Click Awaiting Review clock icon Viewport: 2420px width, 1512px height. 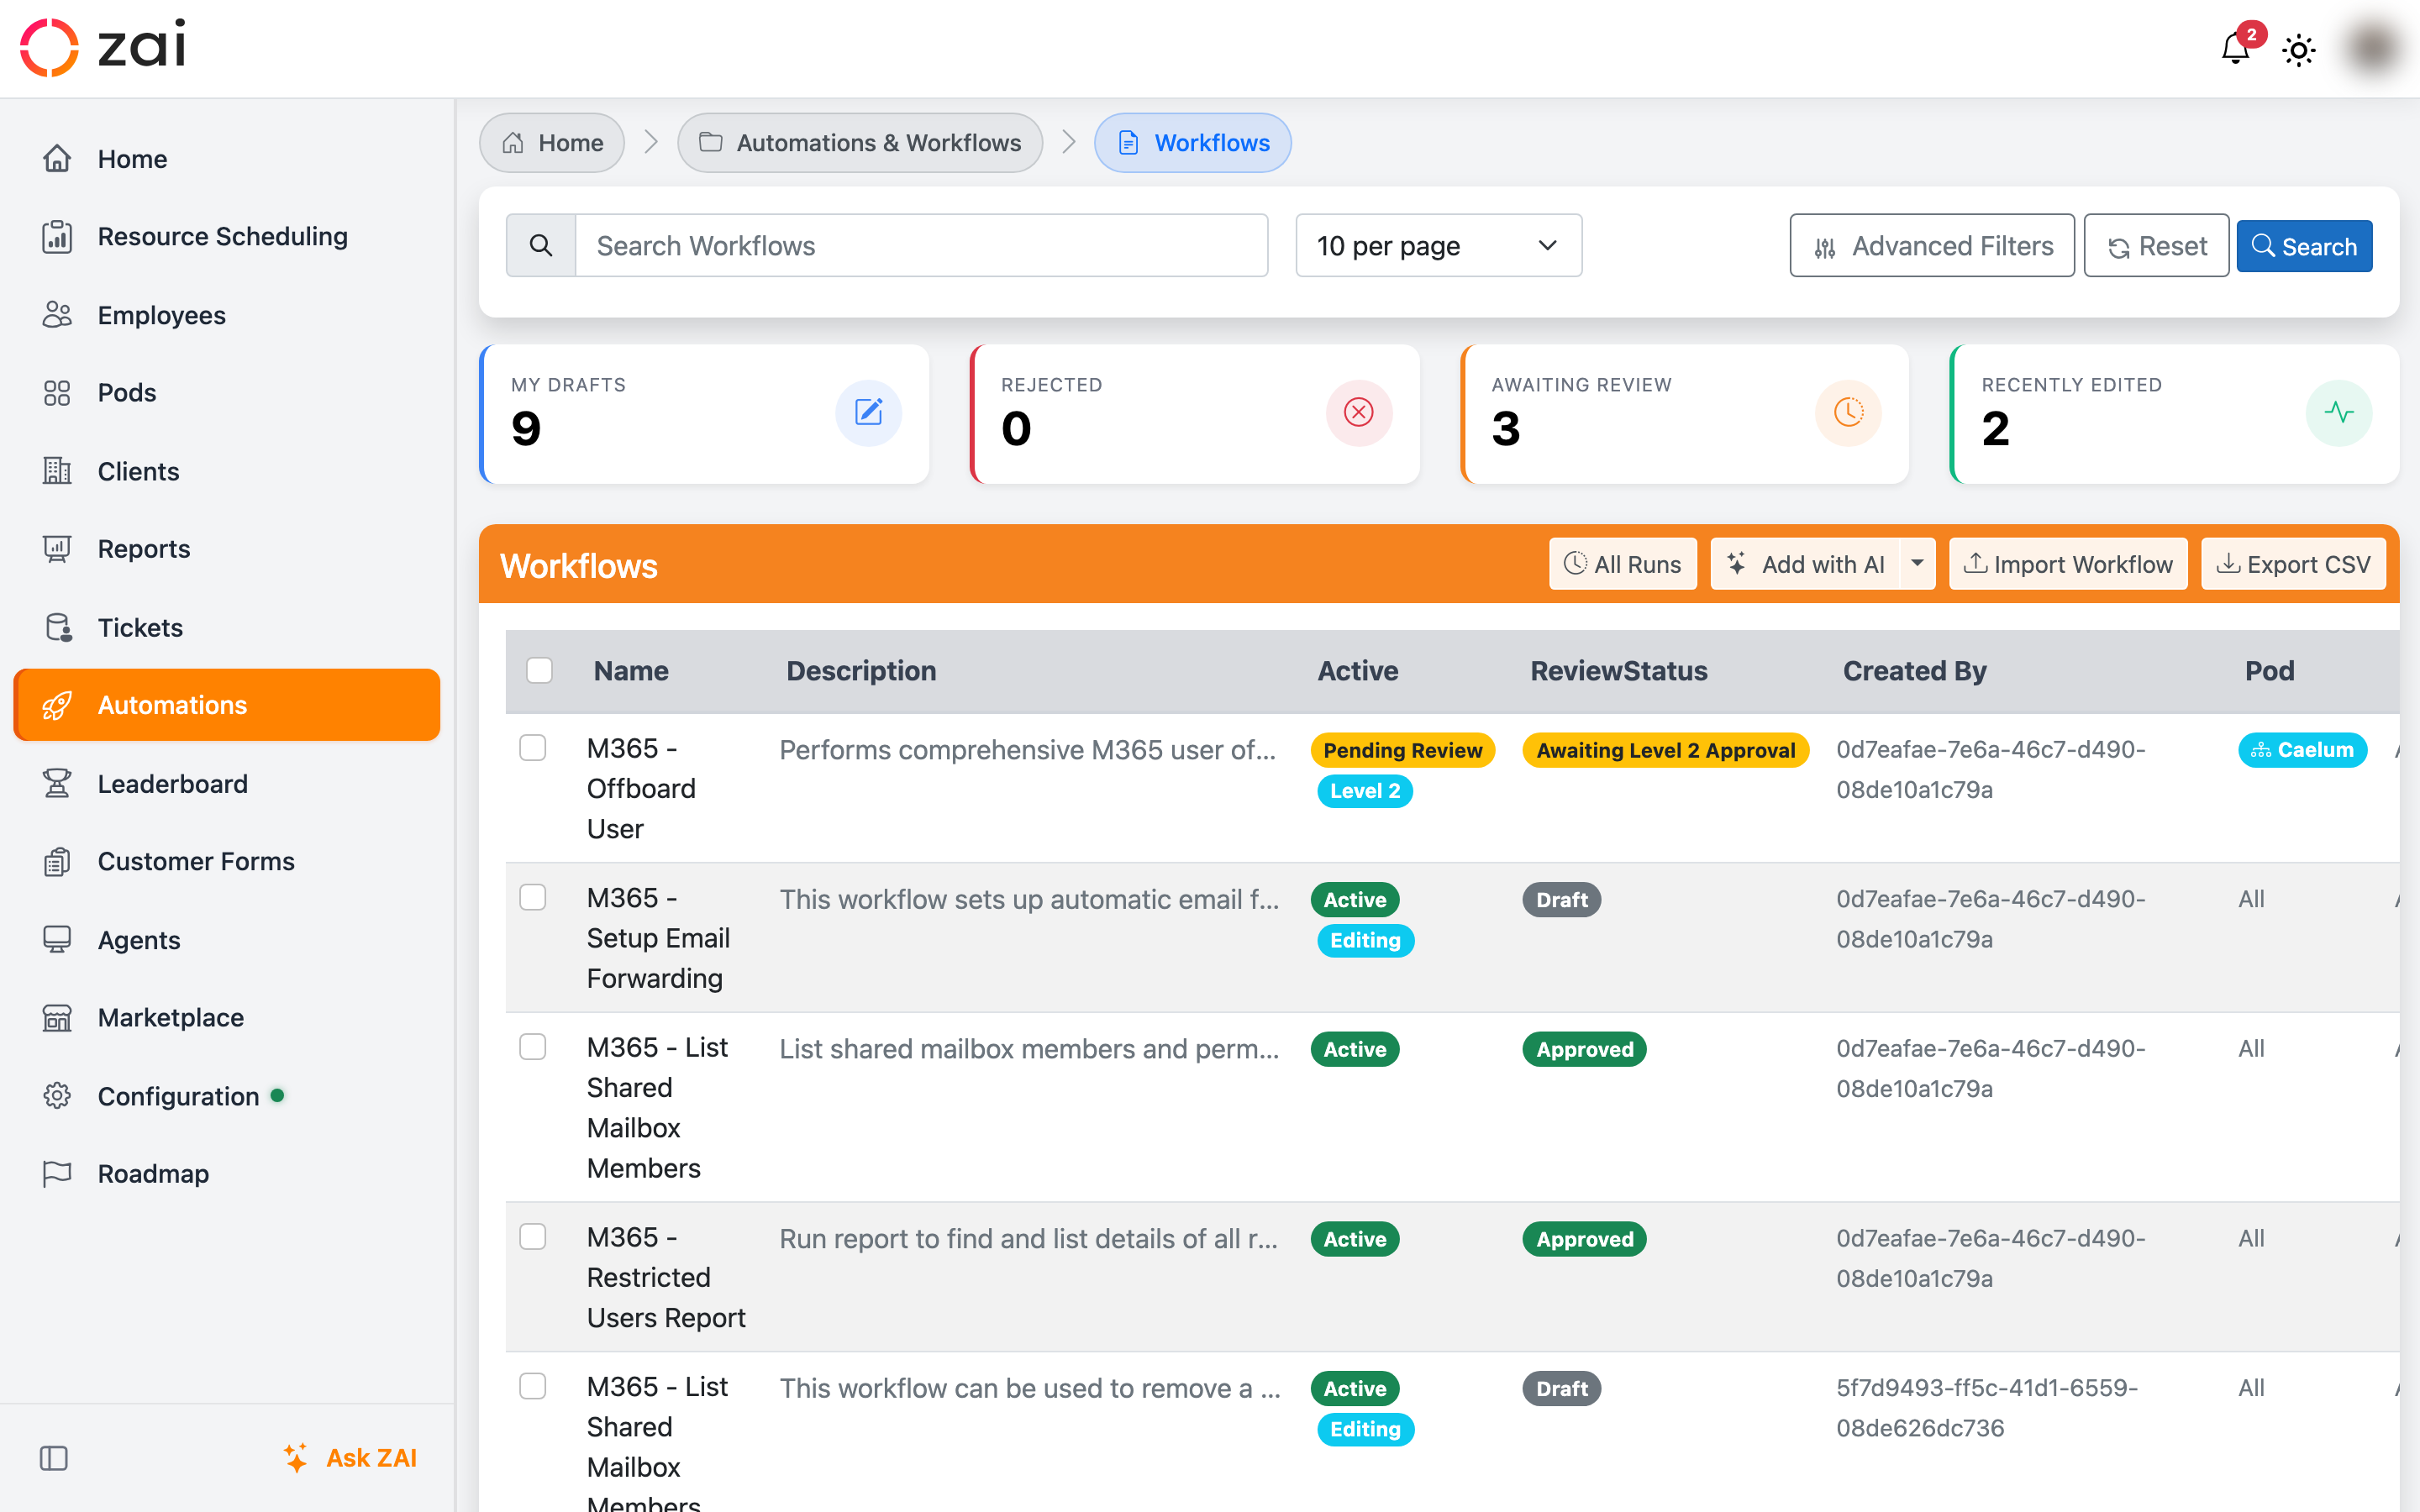coord(1848,412)
